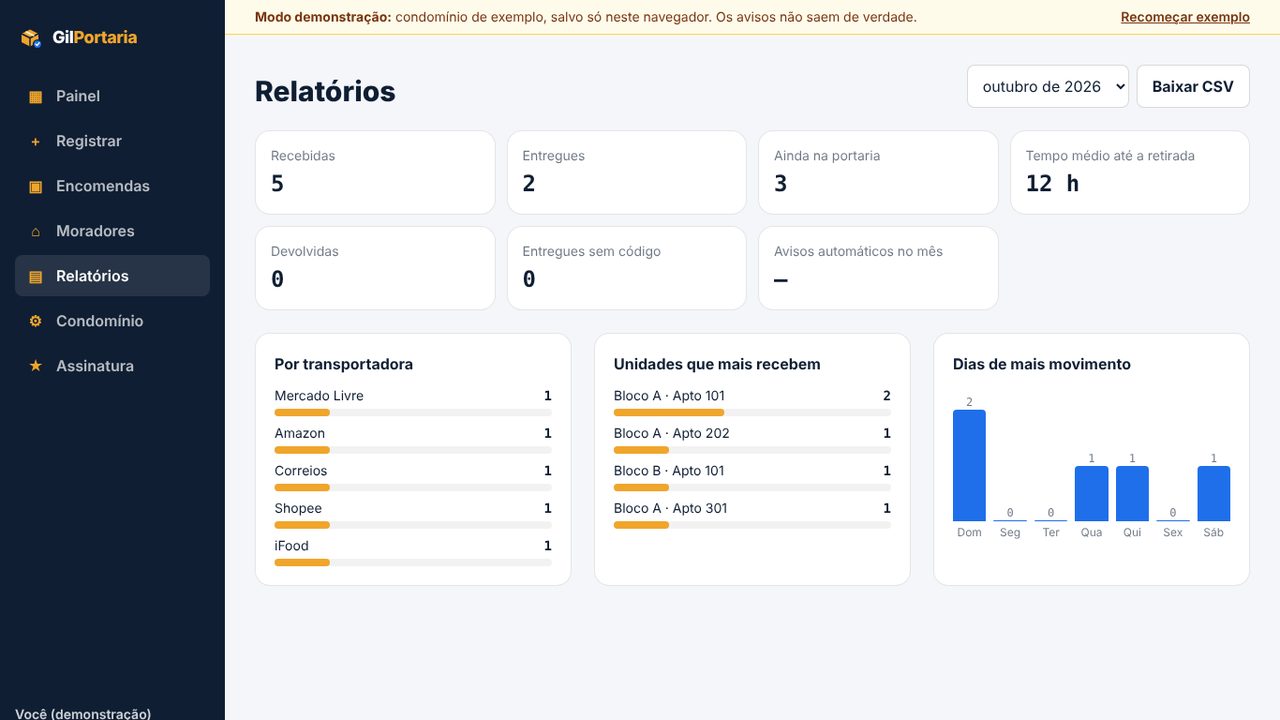Open the month dropdown showing outubro de 2026

pos(1048,87)
